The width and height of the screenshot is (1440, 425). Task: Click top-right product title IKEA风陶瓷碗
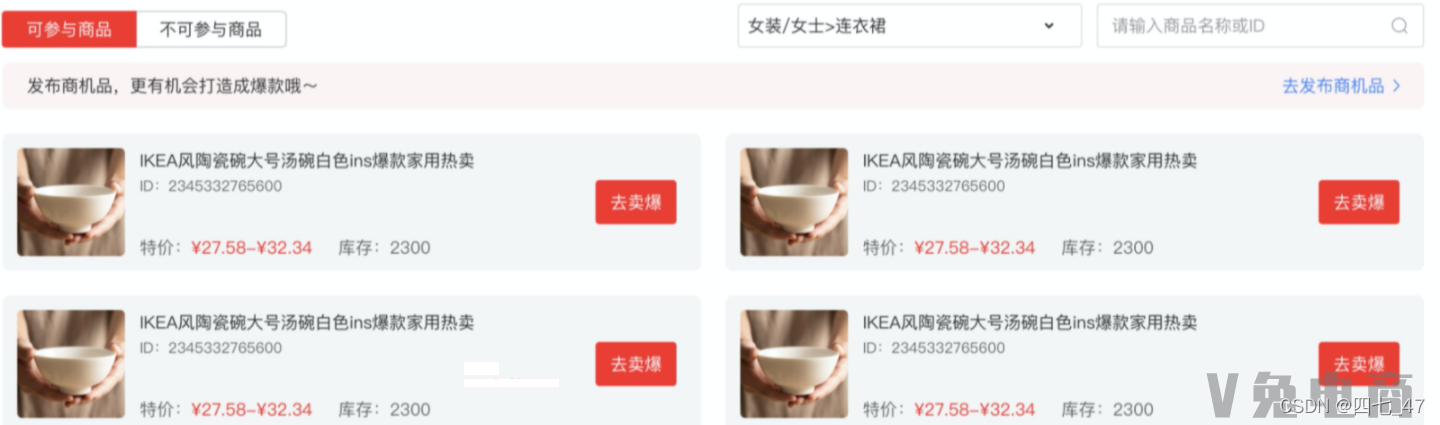[1030, 161]
